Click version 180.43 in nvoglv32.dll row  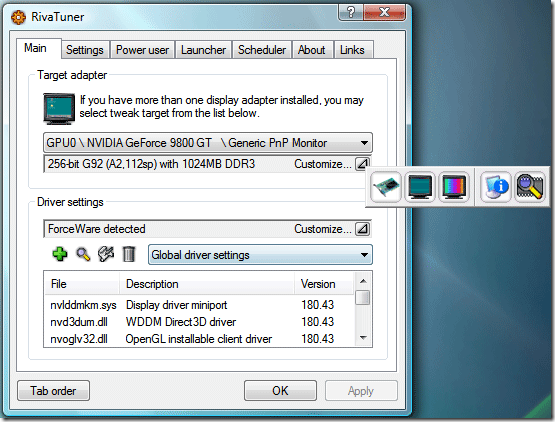click(317, 339)
